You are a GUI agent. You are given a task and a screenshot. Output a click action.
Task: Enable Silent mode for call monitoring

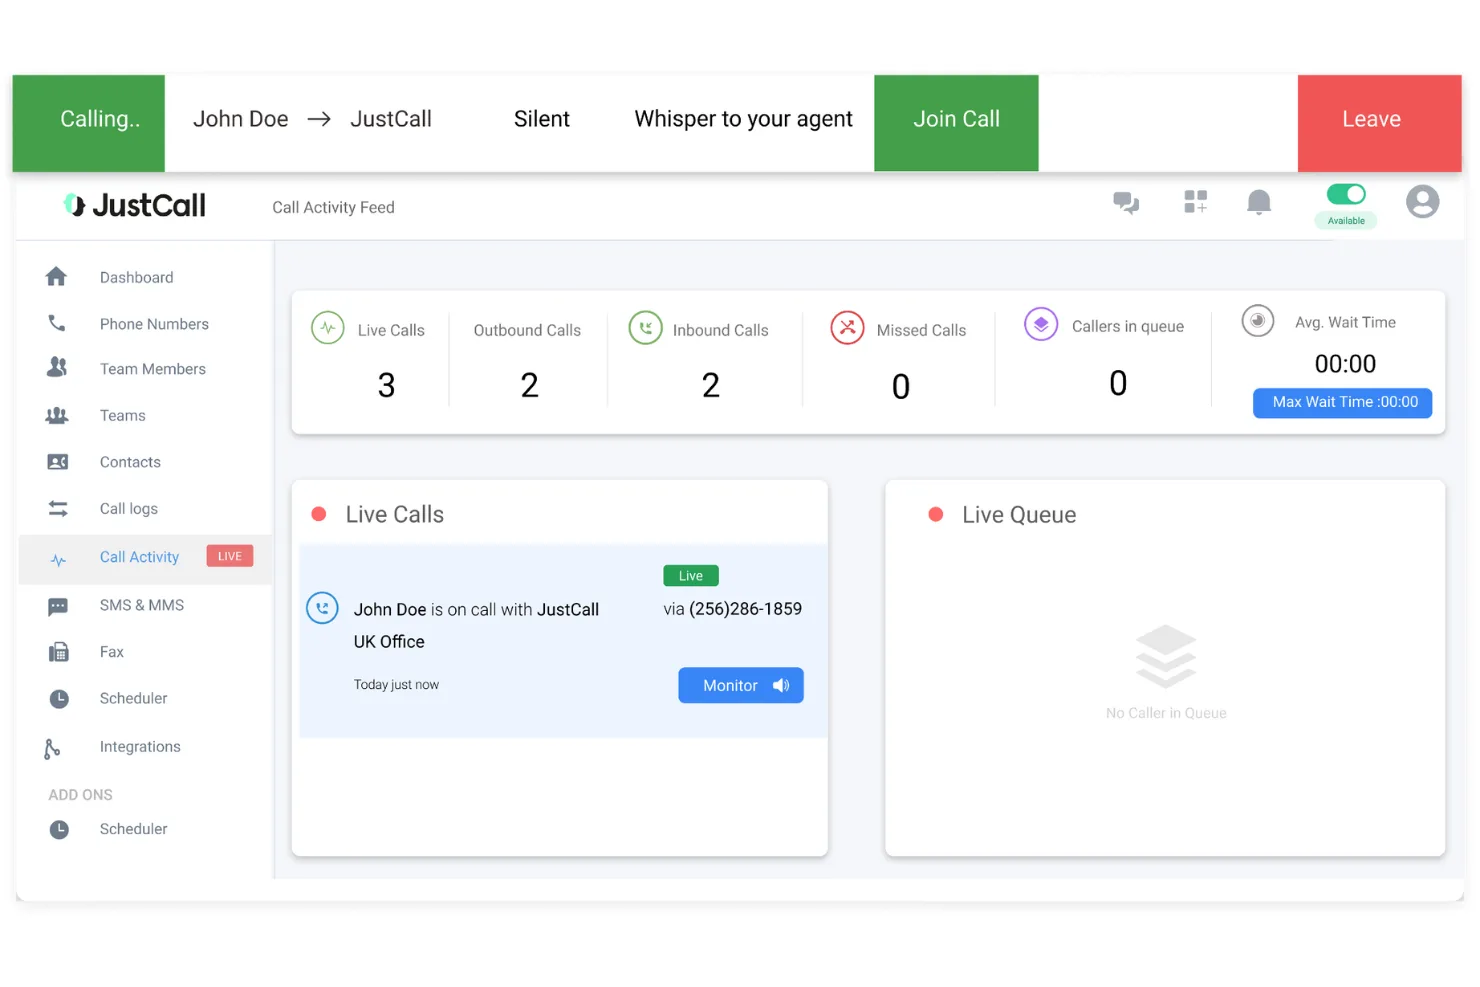click(541, 119)
